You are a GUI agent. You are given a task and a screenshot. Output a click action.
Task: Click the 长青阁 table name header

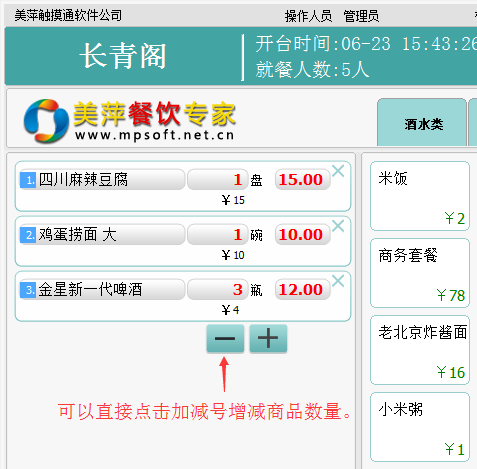pos(123,56)
